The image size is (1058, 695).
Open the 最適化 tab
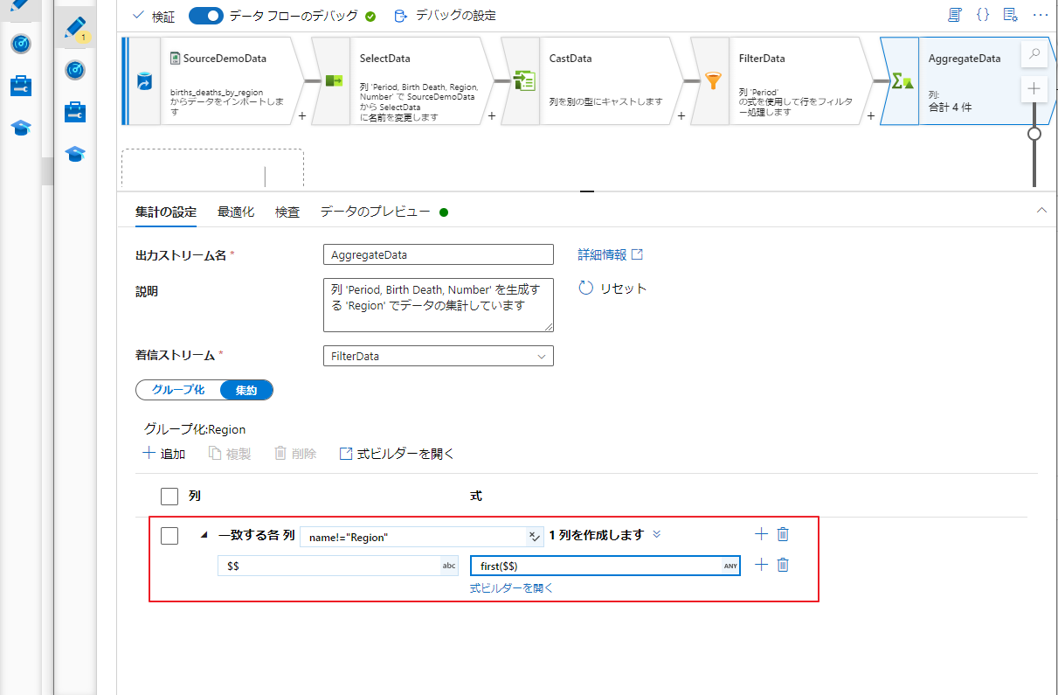click(x=235, y=212)
